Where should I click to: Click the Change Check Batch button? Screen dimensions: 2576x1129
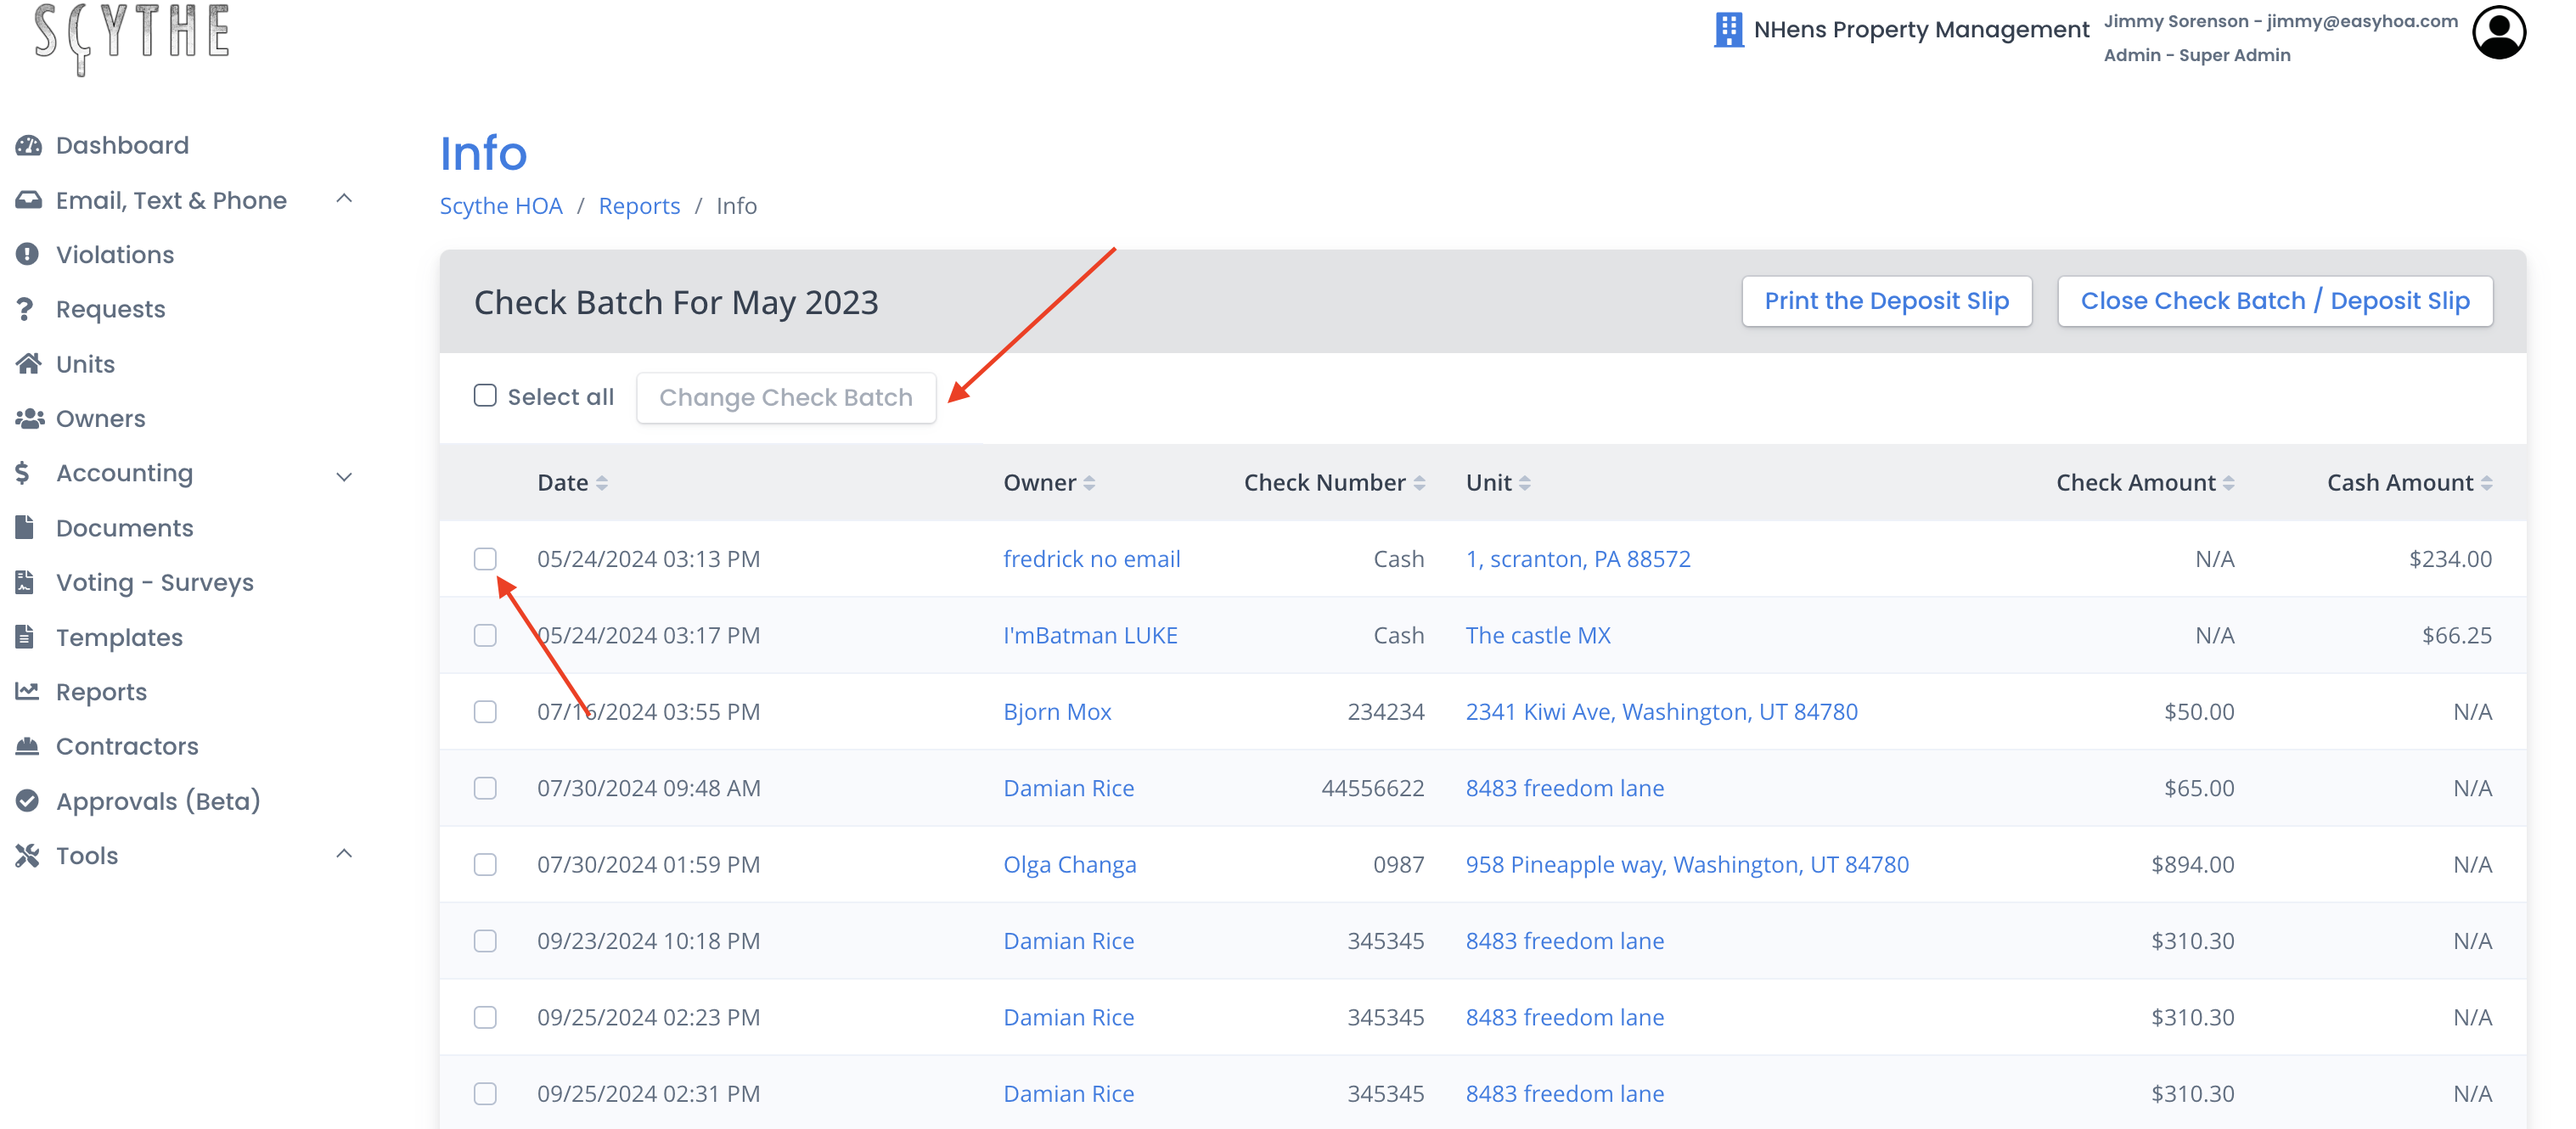[786, 398]
